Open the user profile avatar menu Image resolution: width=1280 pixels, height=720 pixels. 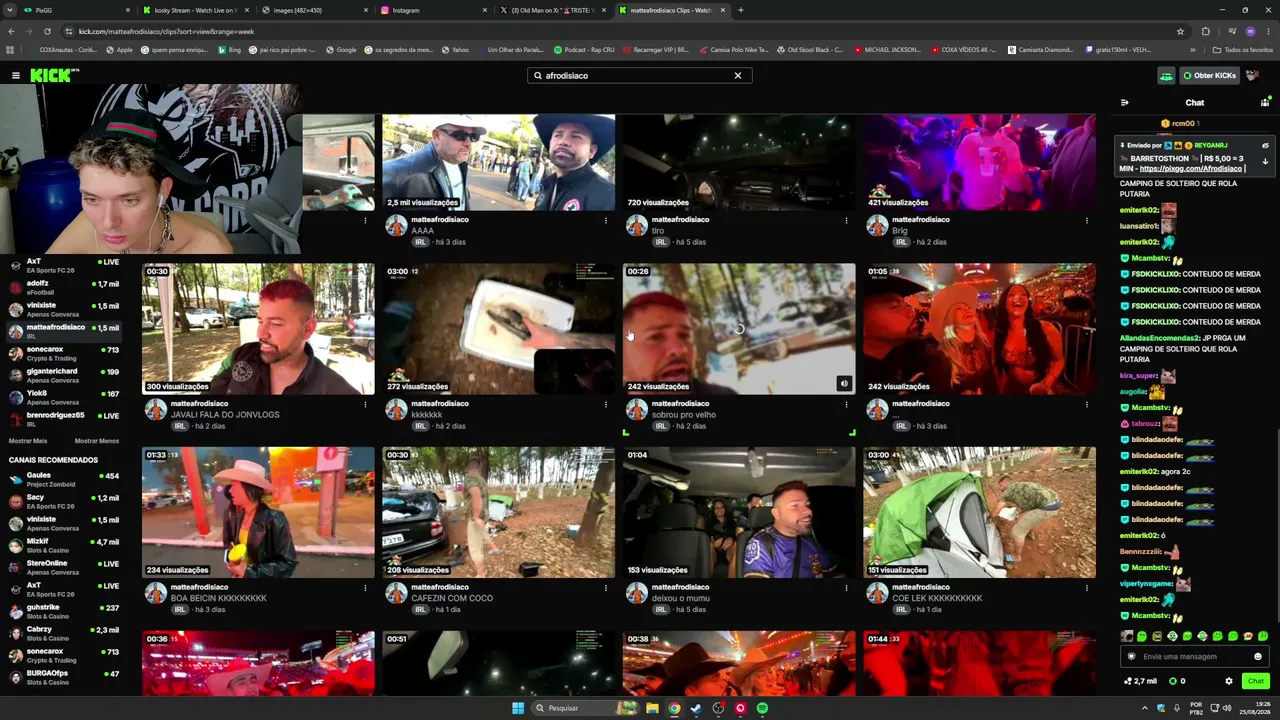point(1252,75)
